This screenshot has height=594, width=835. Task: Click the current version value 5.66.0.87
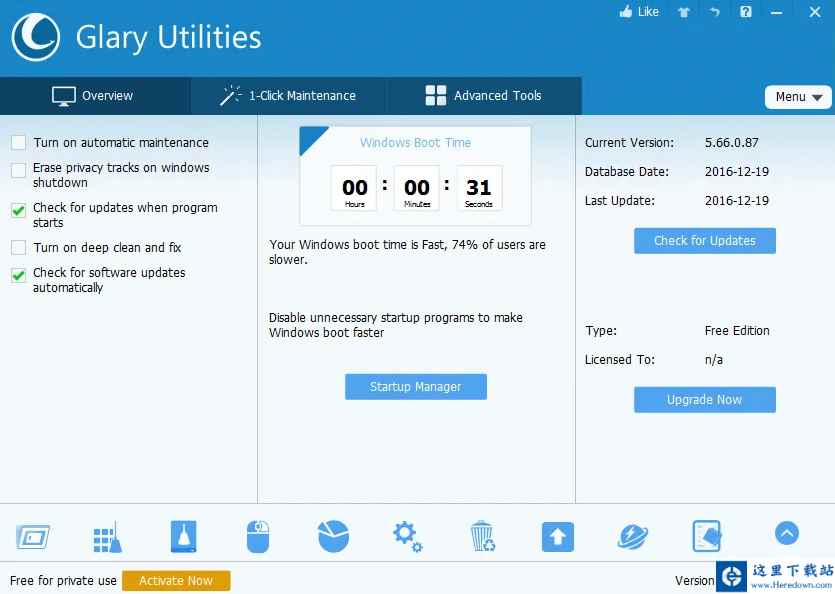click(732, 143)
